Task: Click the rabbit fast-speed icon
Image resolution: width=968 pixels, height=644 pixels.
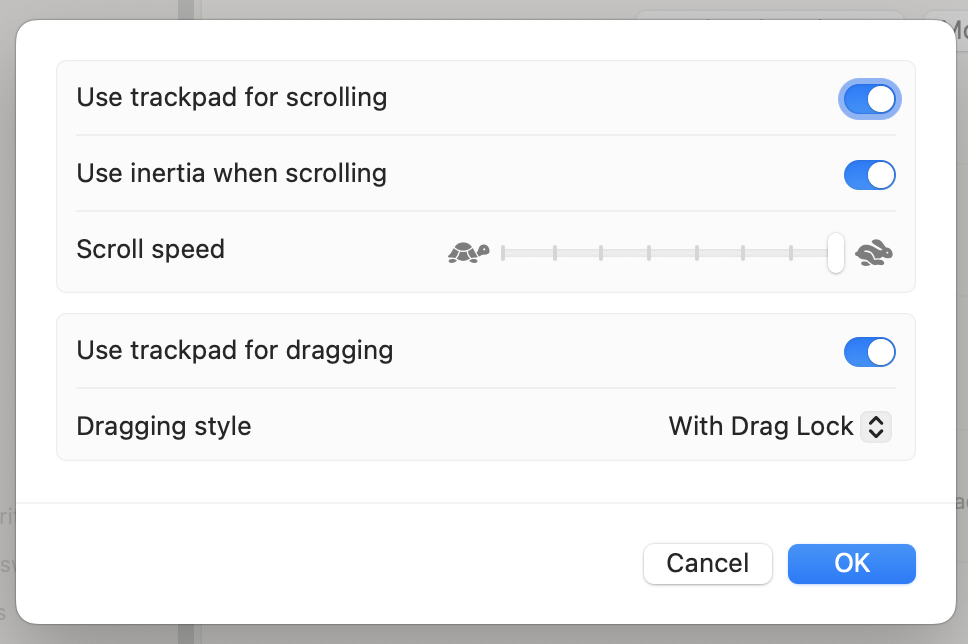Action: pos(874,253)
